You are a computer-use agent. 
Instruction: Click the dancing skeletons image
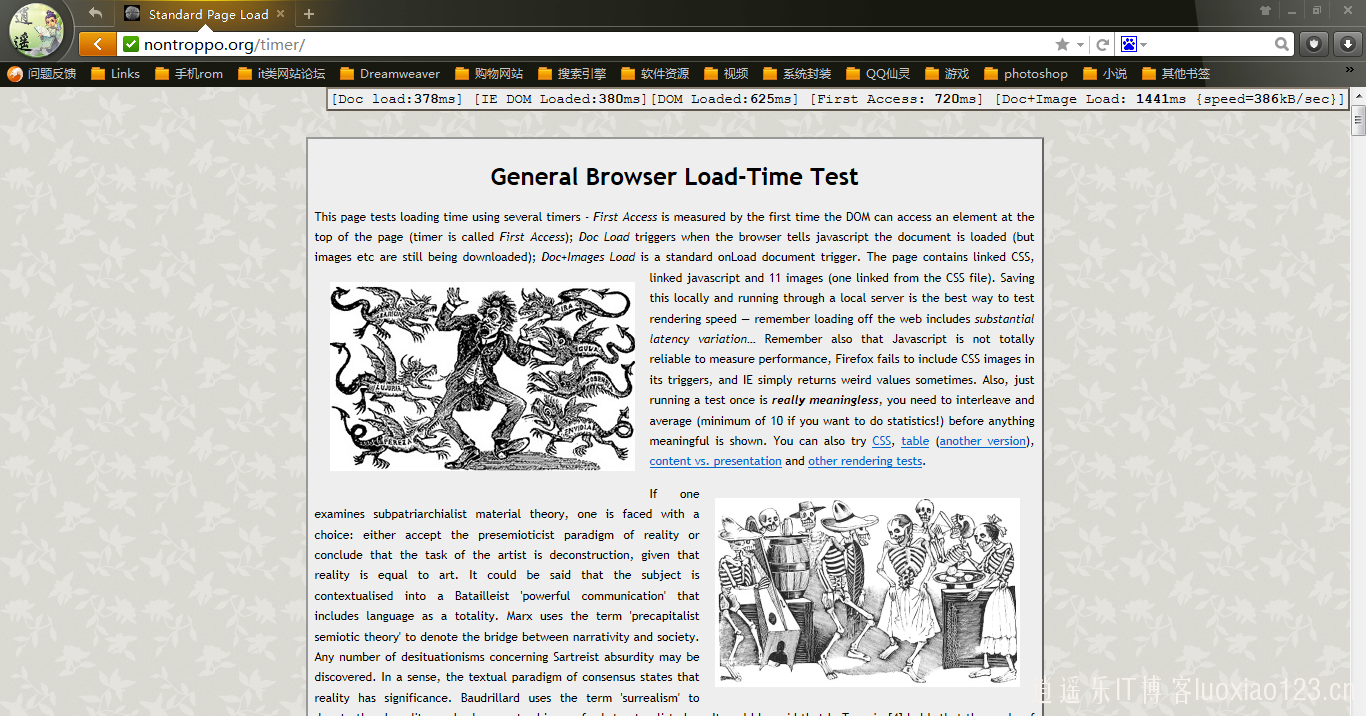point(867,592)
